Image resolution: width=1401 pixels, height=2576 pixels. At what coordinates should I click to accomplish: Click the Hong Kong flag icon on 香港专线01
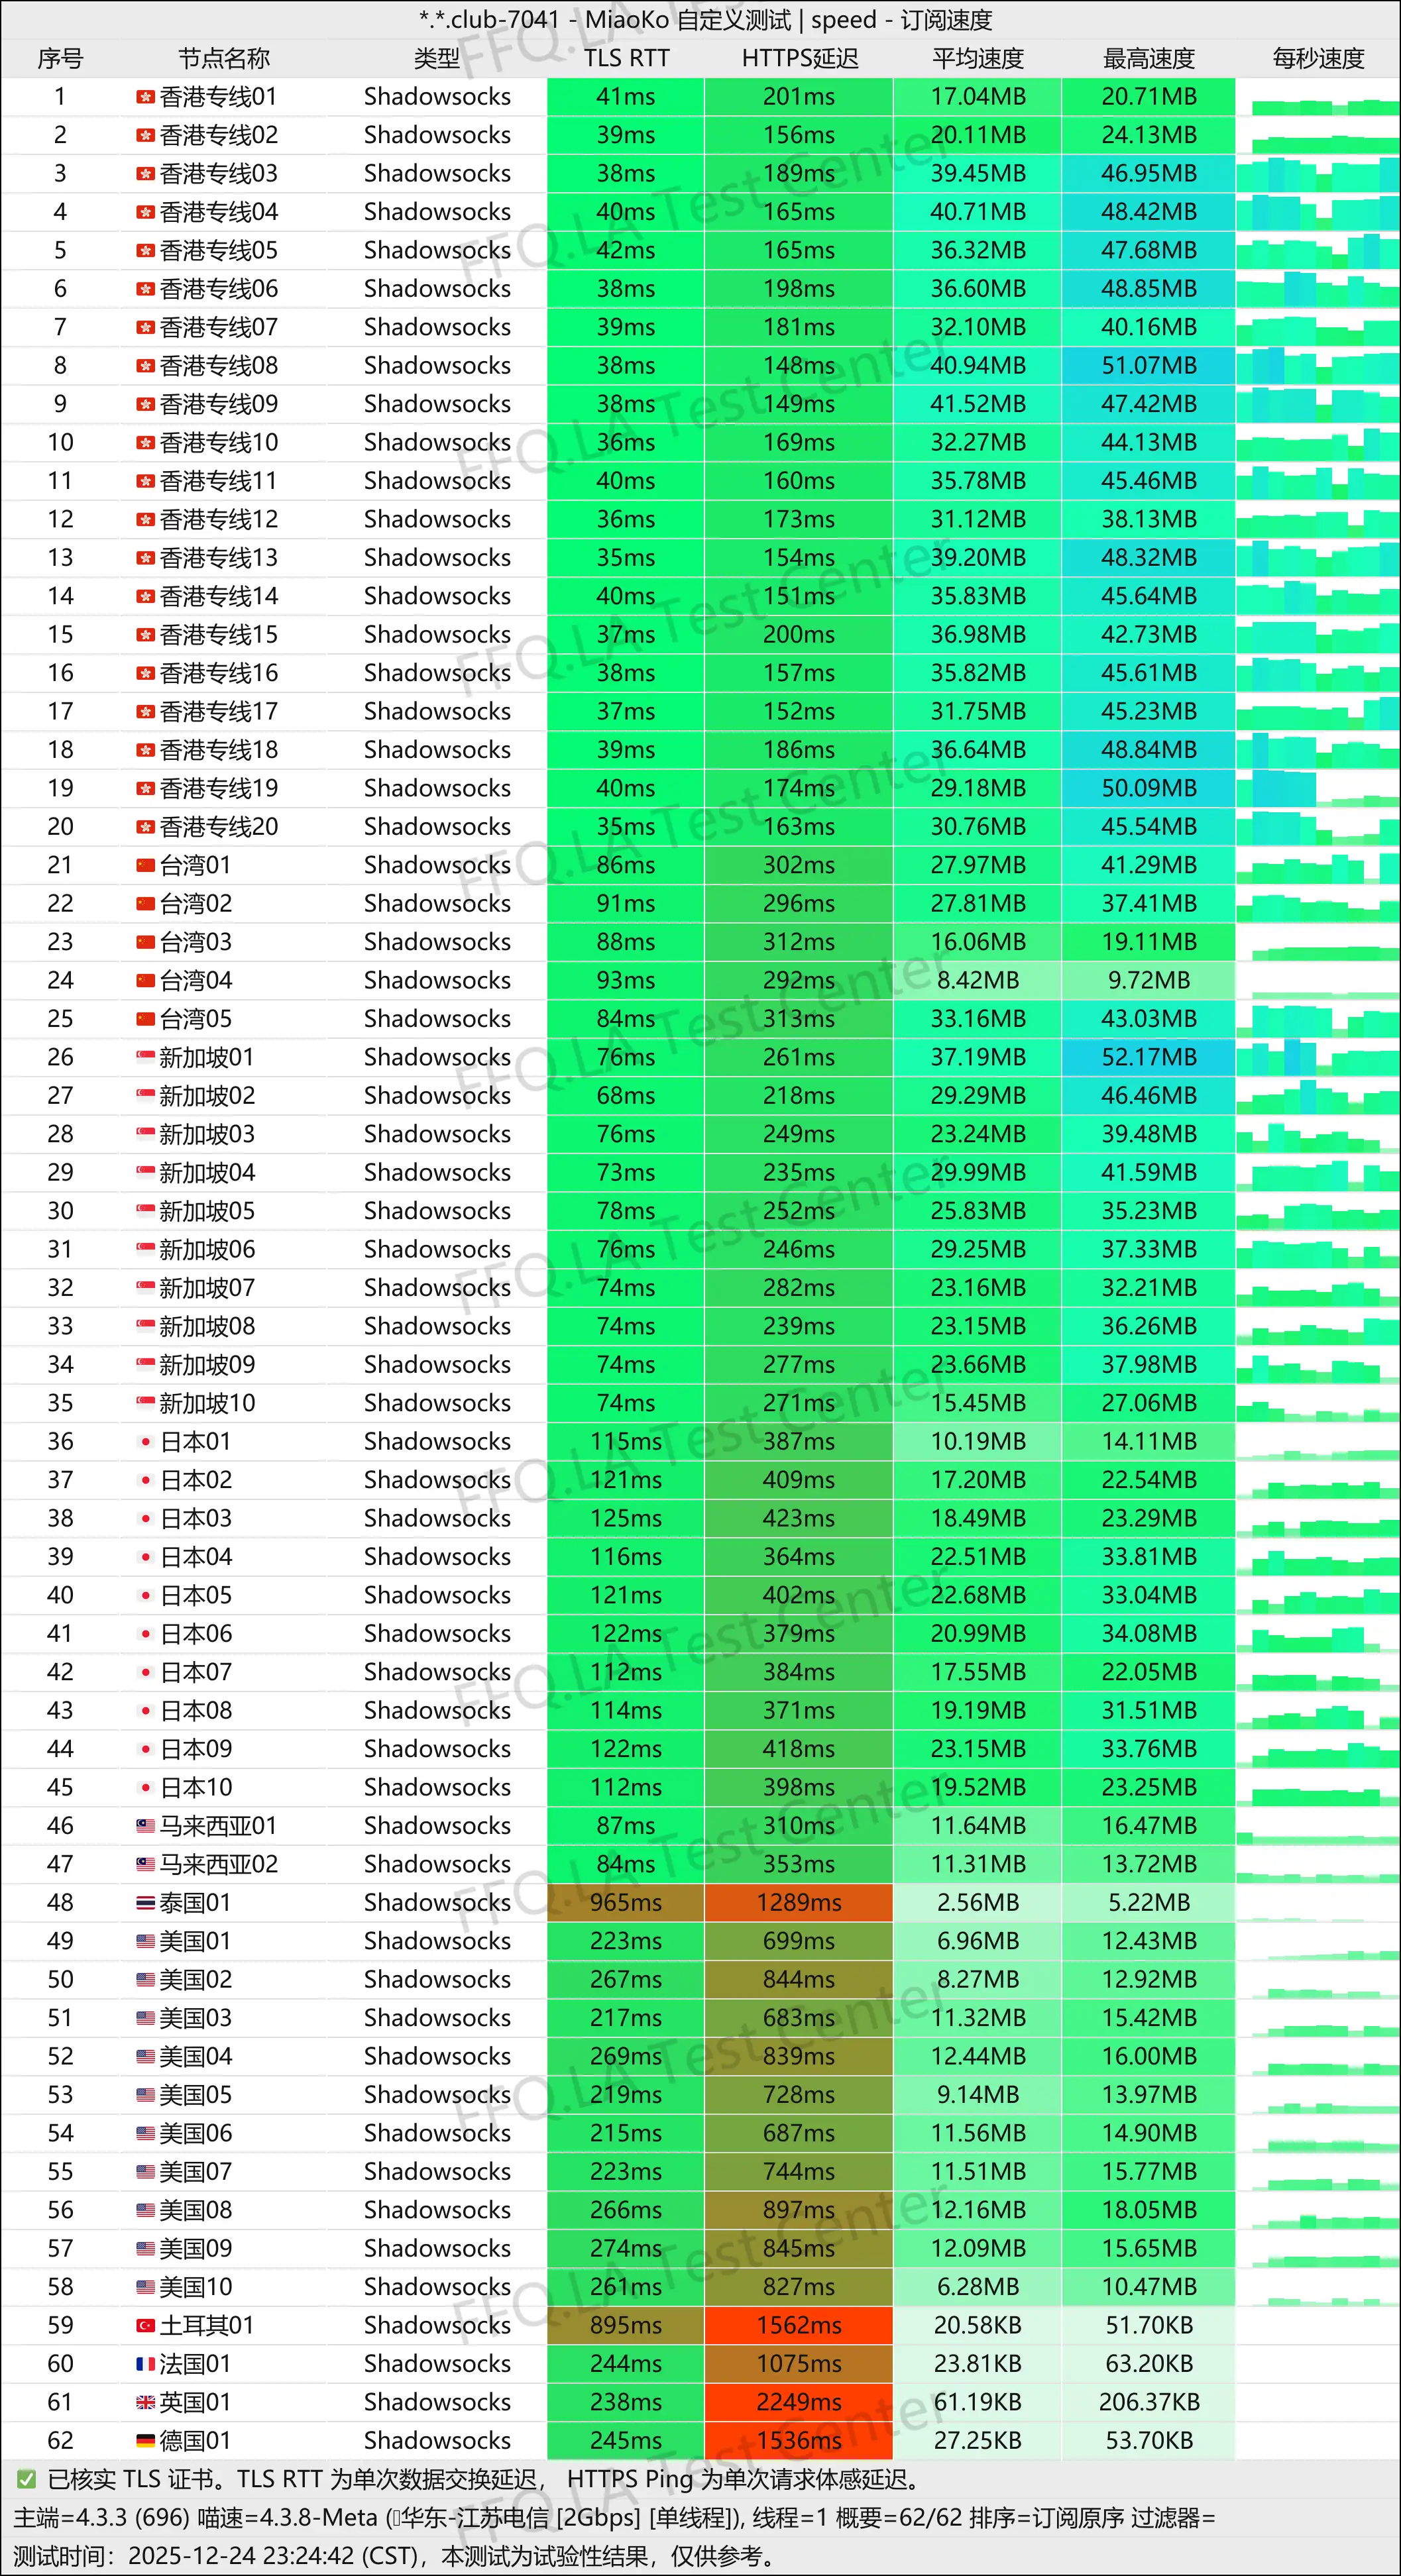click(x=145, y=97)
